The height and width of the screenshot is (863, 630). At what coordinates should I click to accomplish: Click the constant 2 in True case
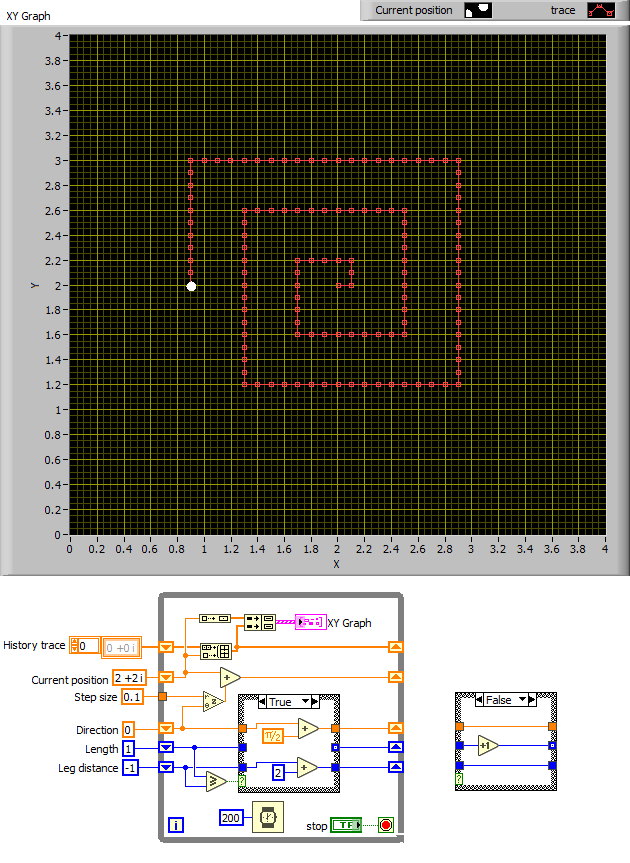[x=278, y=773]
